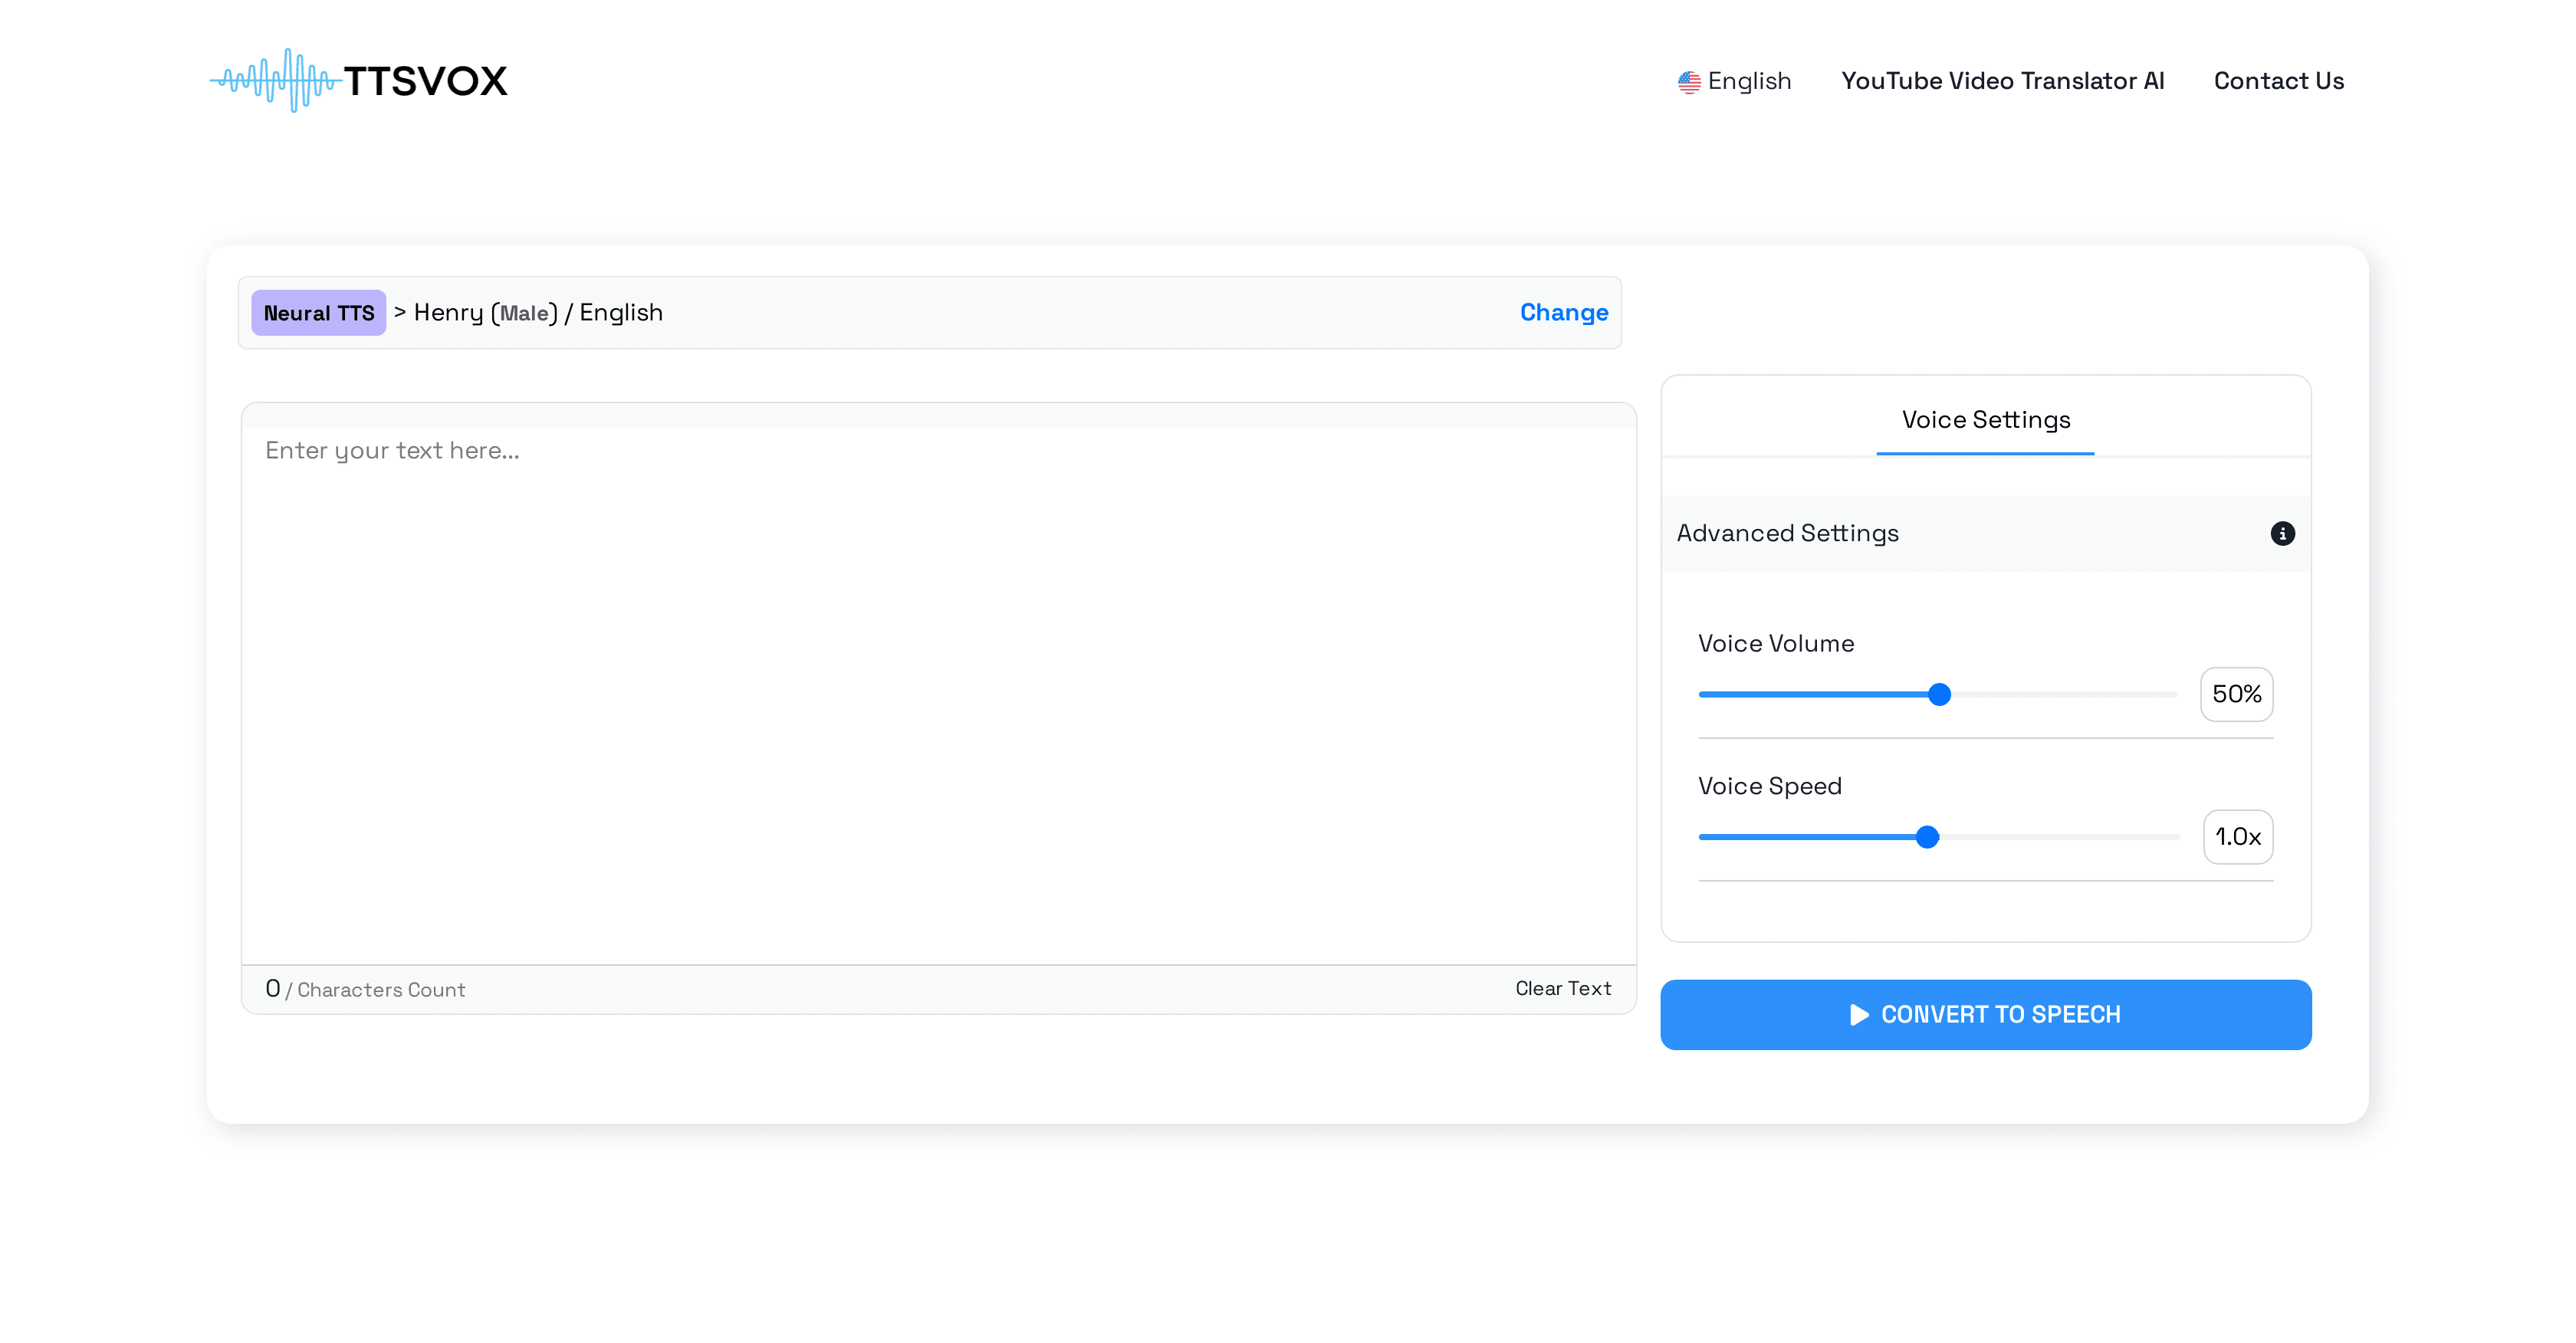Click the info icon in Advanced Settings

pyautogui.click(x=2283, y=533)
